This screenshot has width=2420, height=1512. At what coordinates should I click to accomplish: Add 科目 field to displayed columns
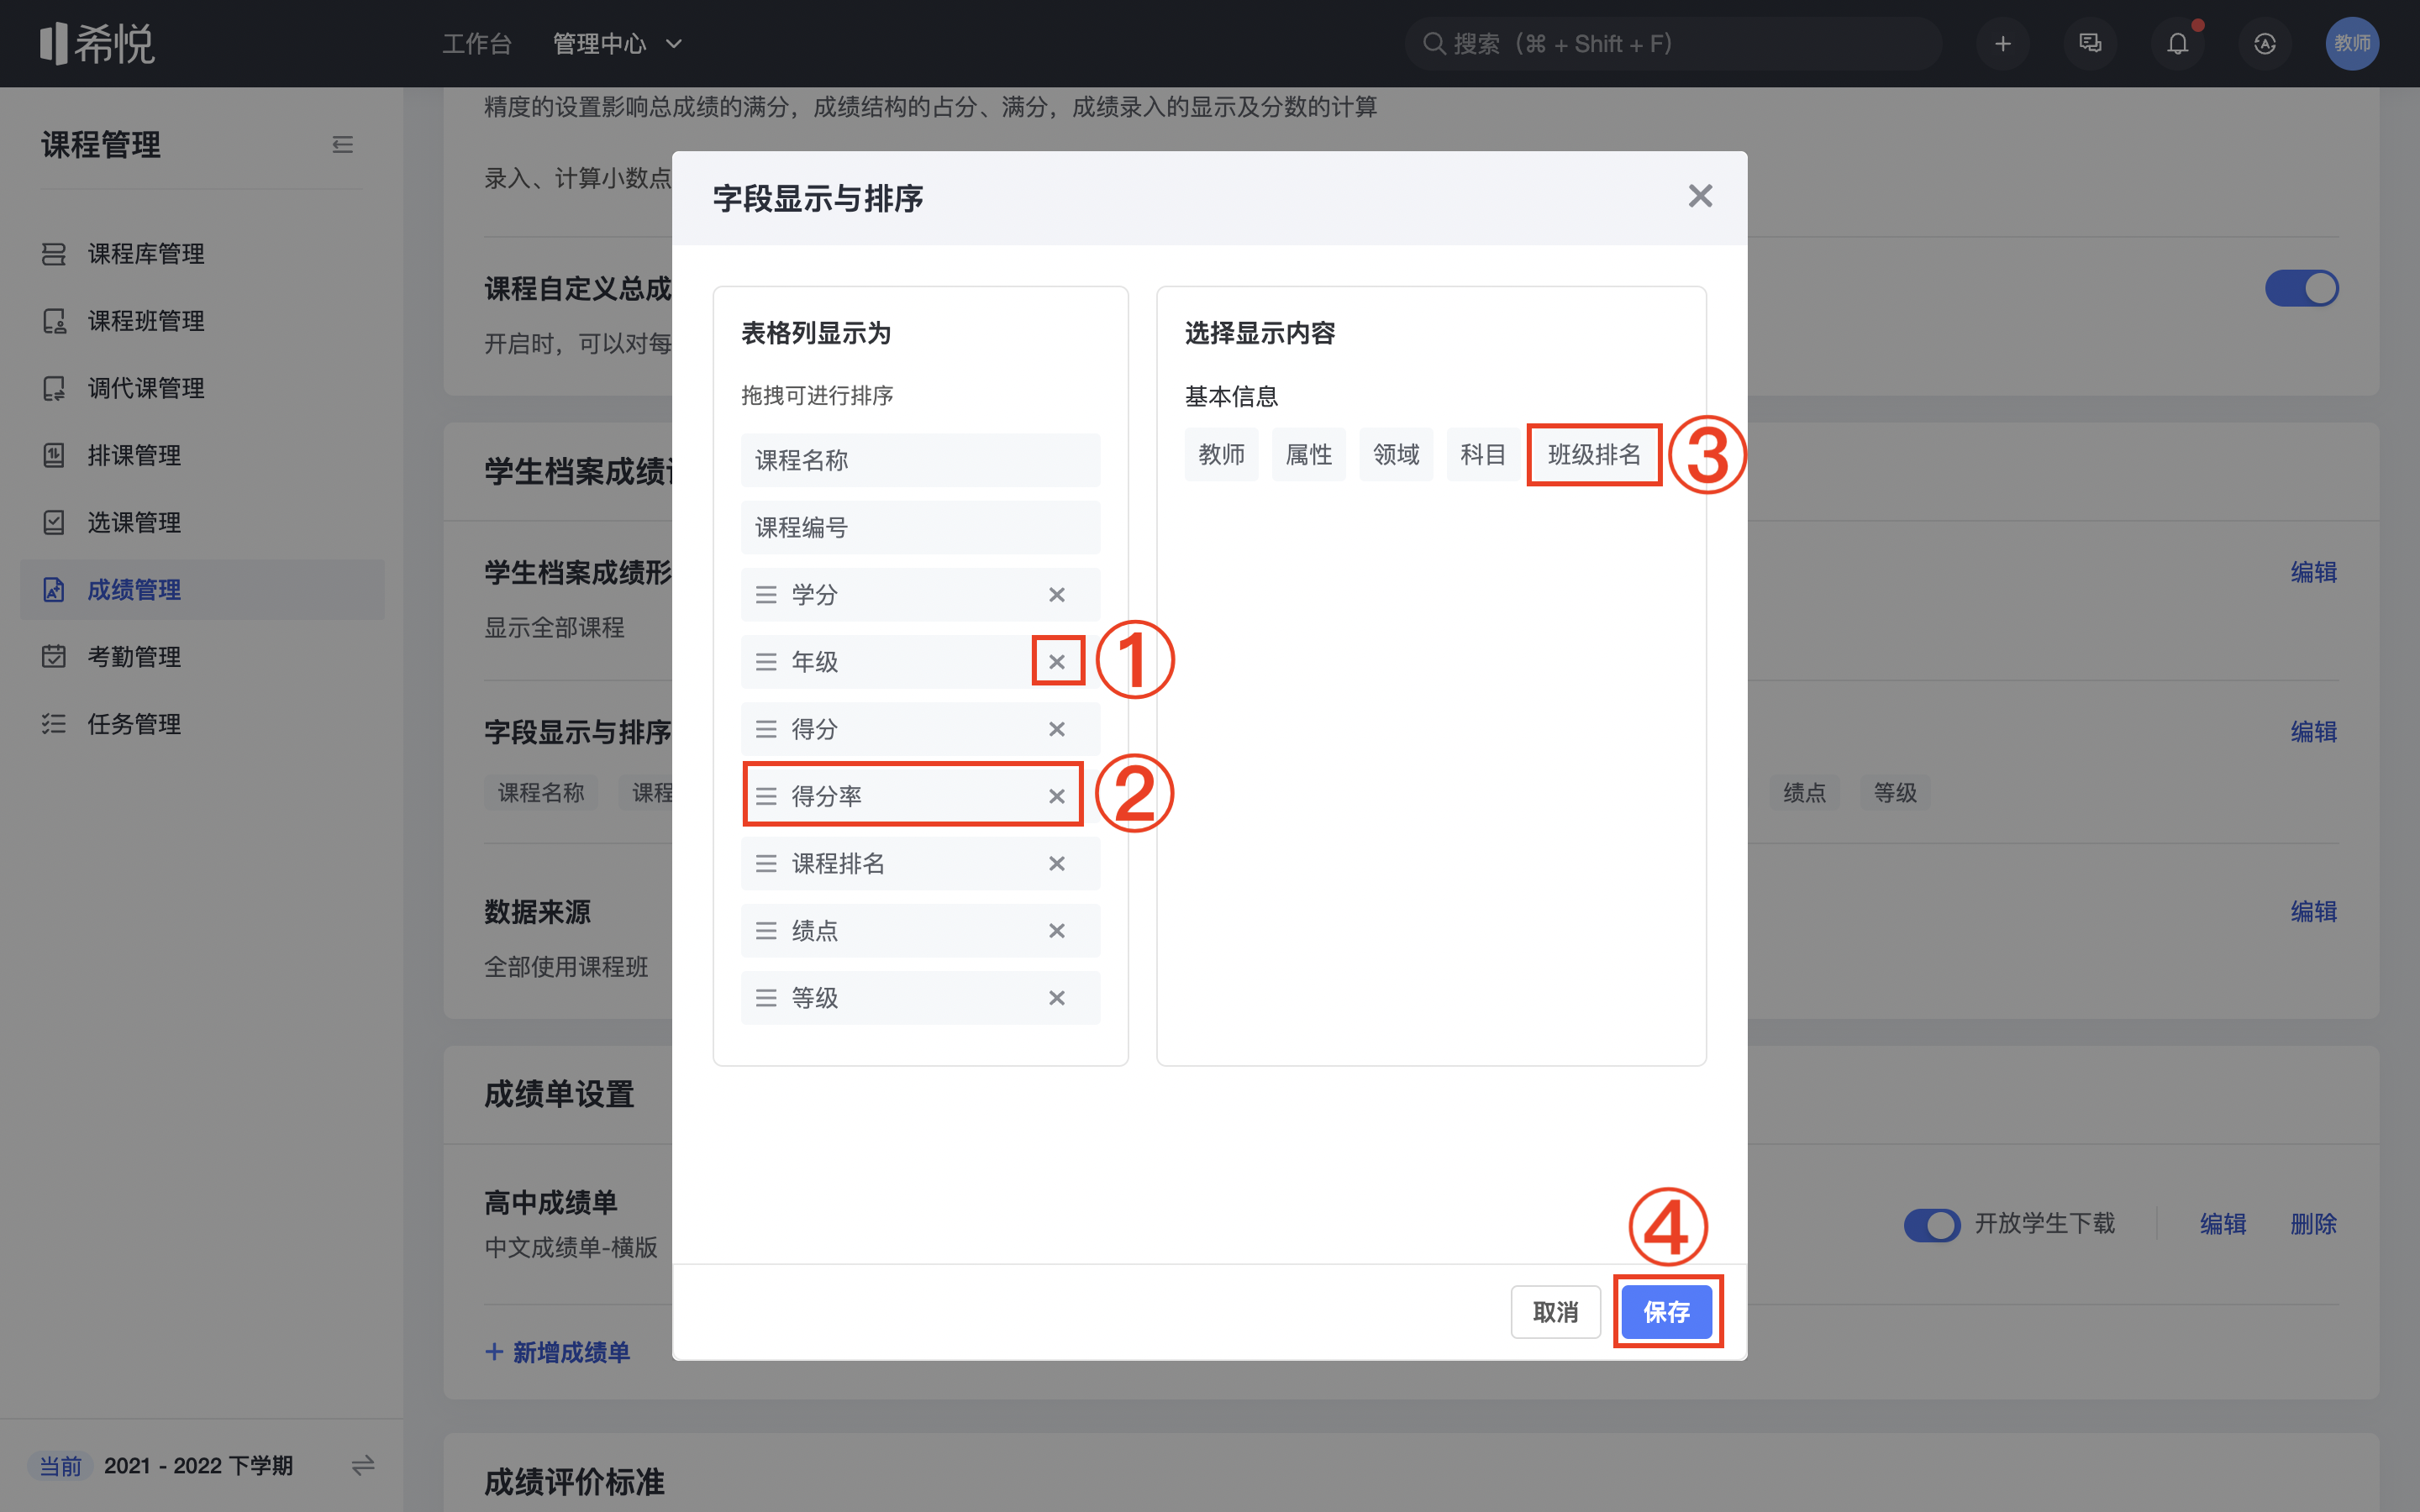point(1483,455)
